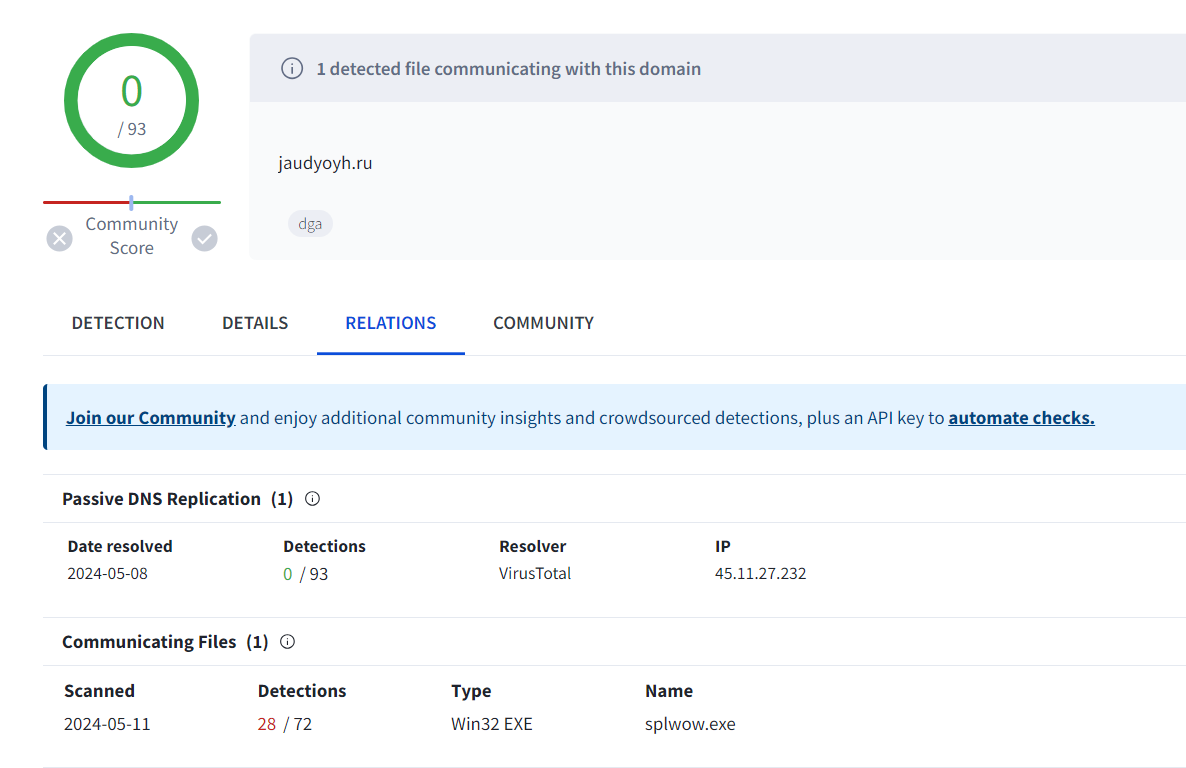This screenshot has width=1186, height=768.
Task: Click info icon next to Communicating Files
Action: click(288, 642)
